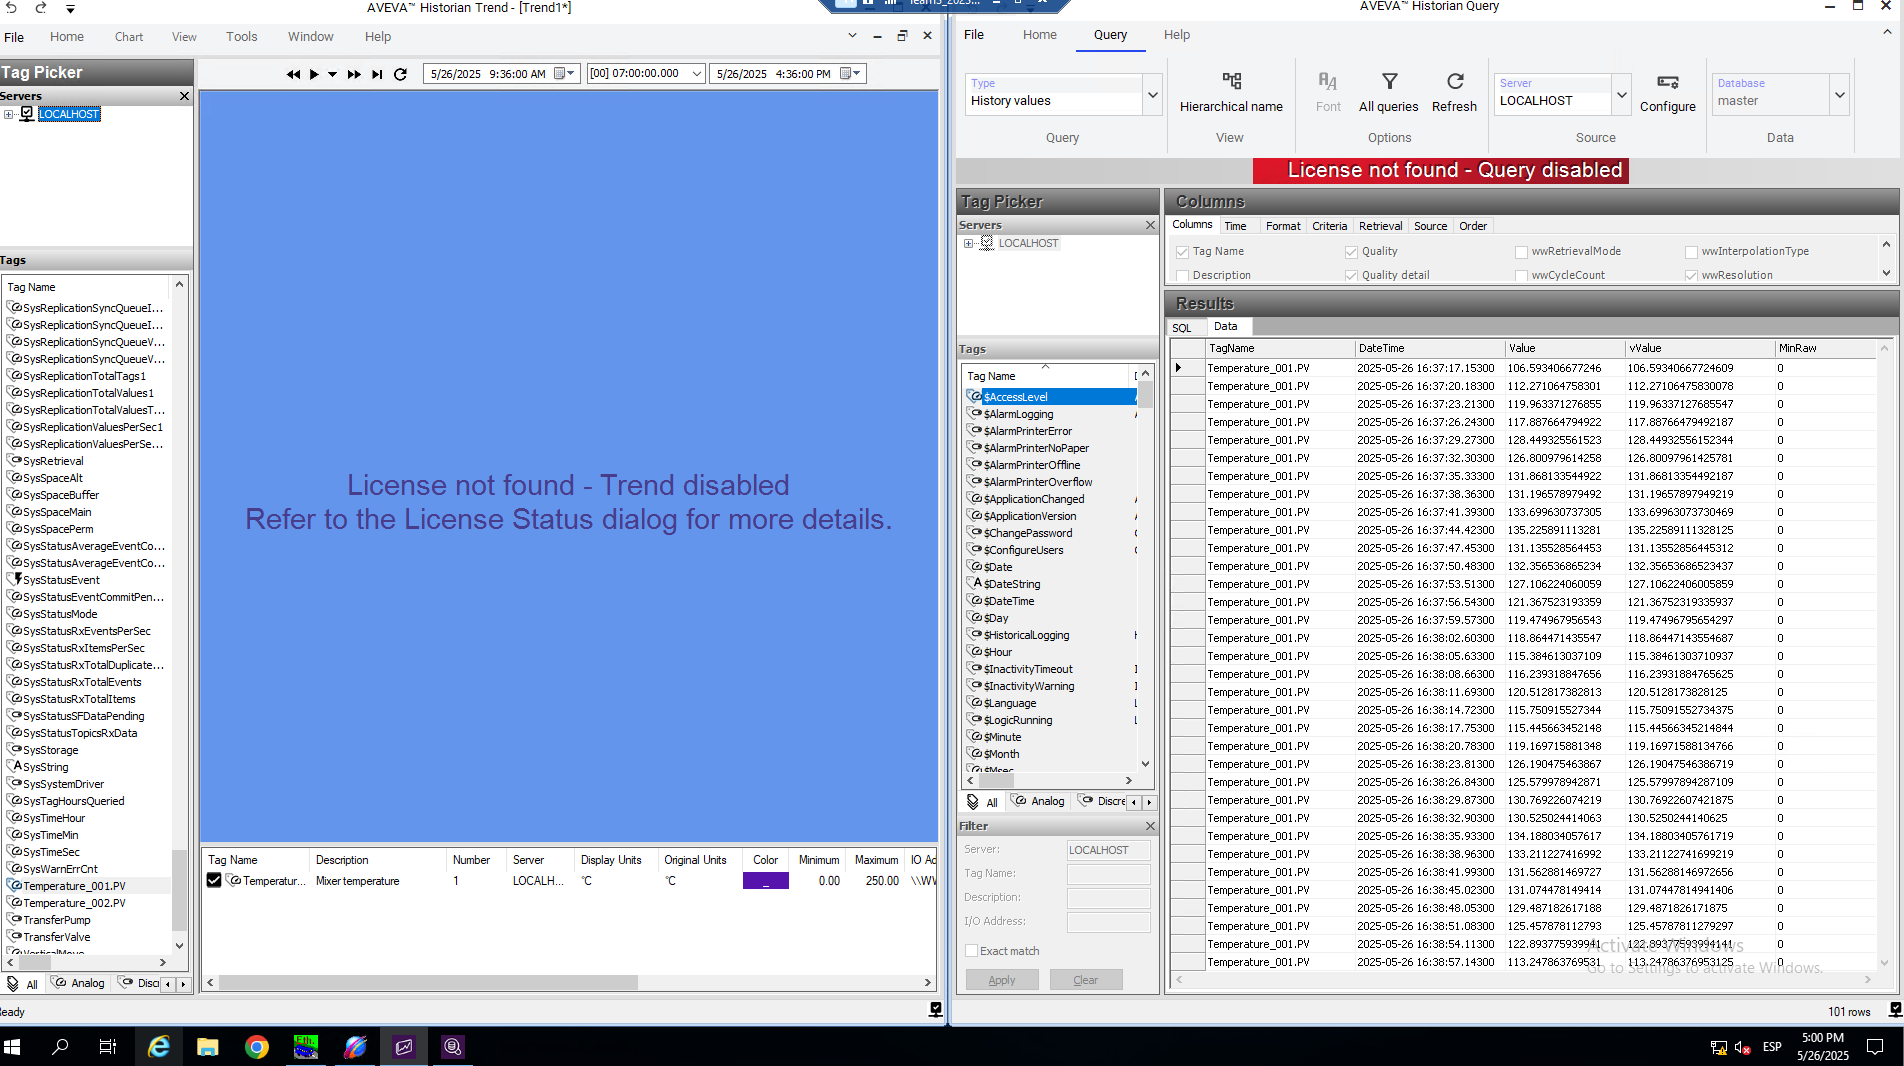Enable the wwRetrievalMode column checkbox
1904x1066 pixels.
[x=1522, y=252]
